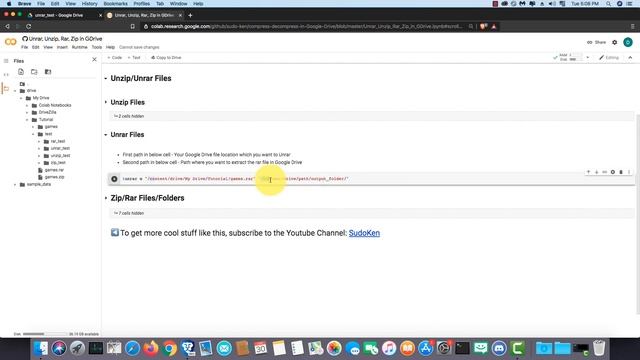Click Copy to Drive

[x=166, y=58]
